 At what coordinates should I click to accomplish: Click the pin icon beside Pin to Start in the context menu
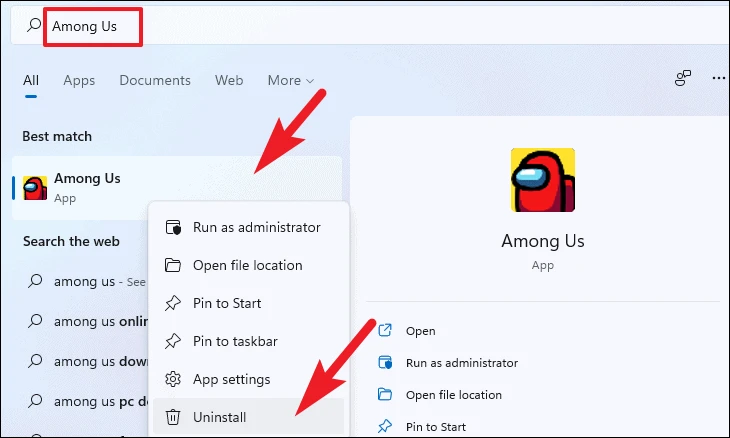pos(173,303)
